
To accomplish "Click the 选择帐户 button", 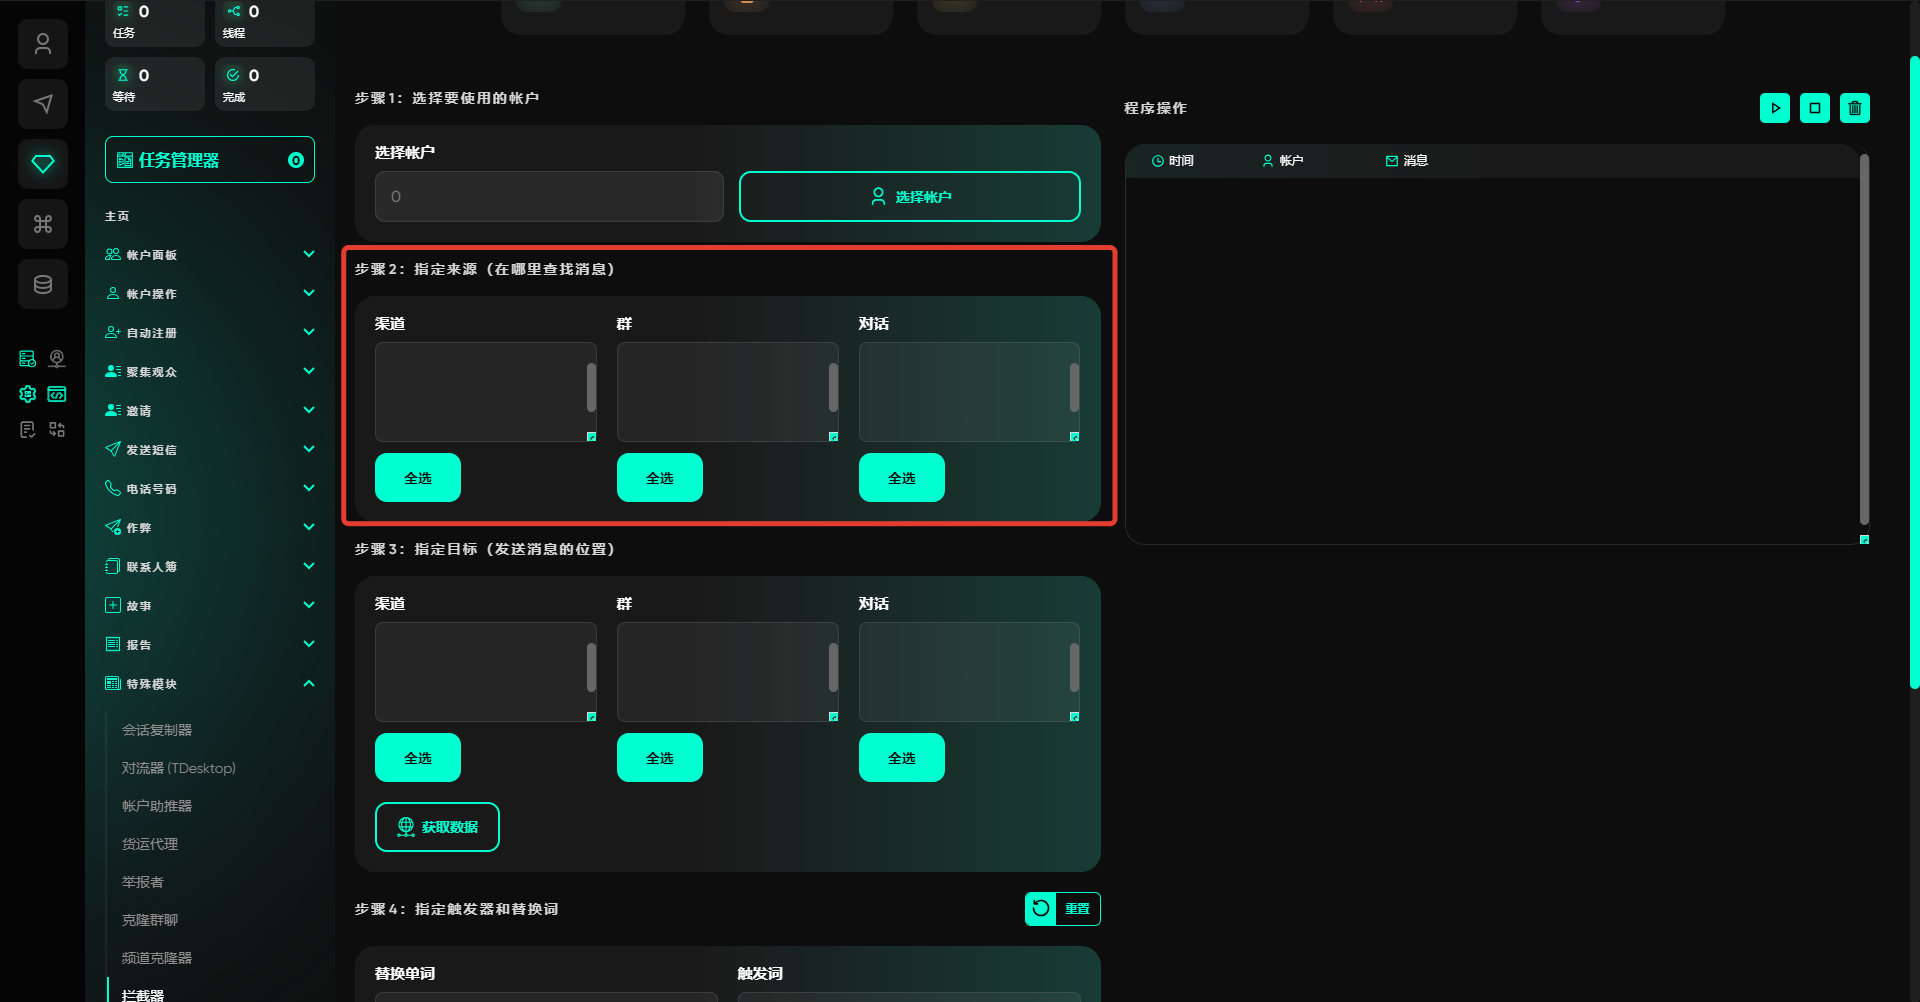I will (909, 197).
